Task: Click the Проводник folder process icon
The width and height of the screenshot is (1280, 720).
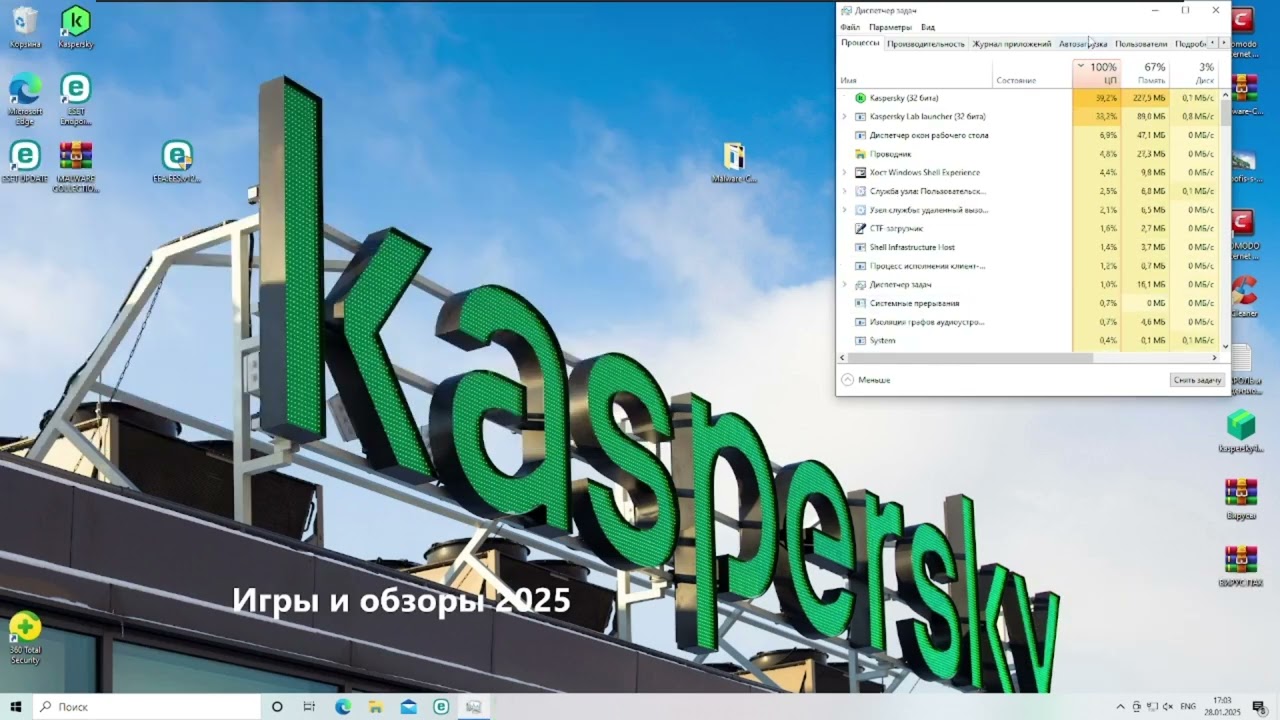Action: pos(860,154)
